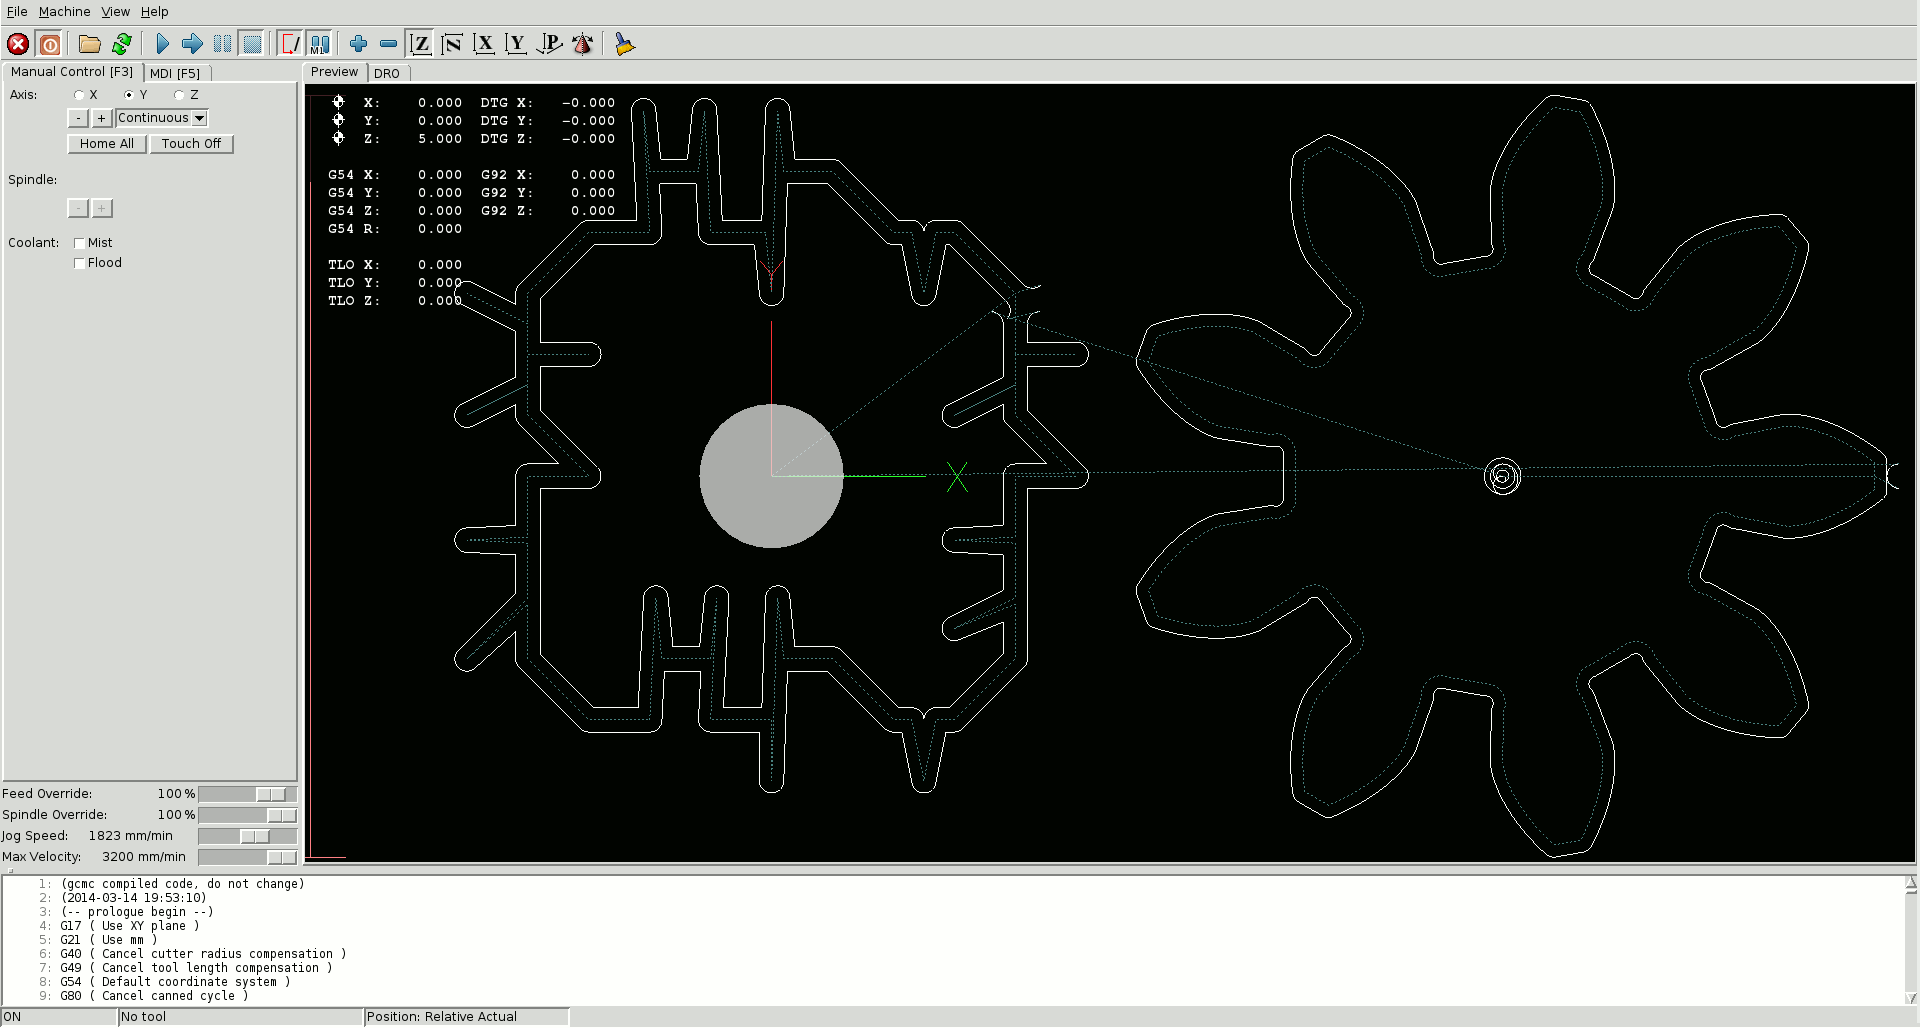The image size is (1920, 1028).
Task: Switch to DRO tab
Action: click(x=387, y=73)
